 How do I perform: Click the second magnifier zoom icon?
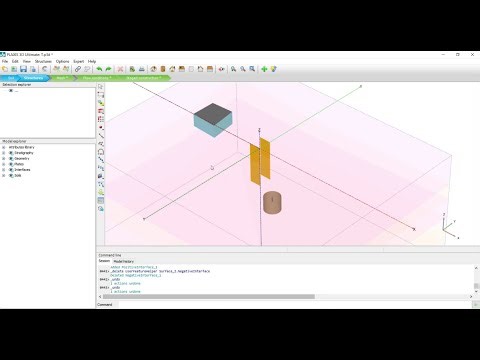coord(243,69)
